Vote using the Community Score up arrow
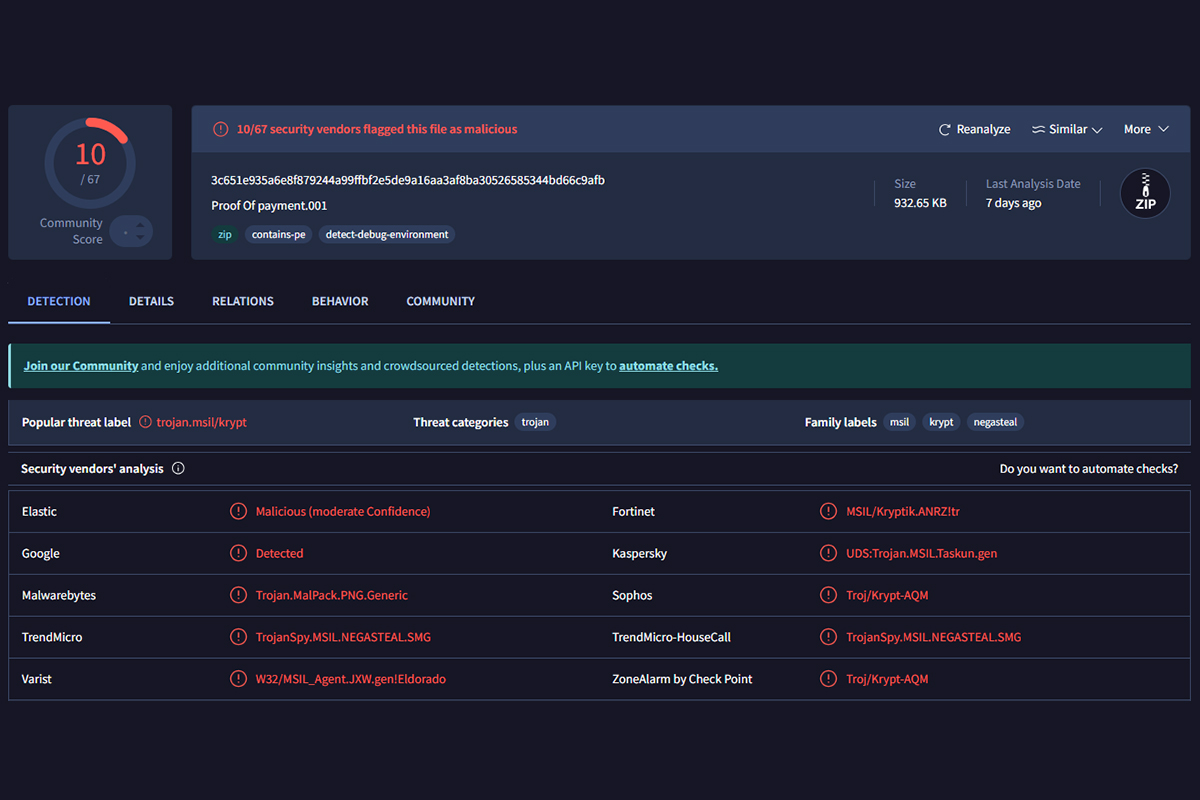 141,225
